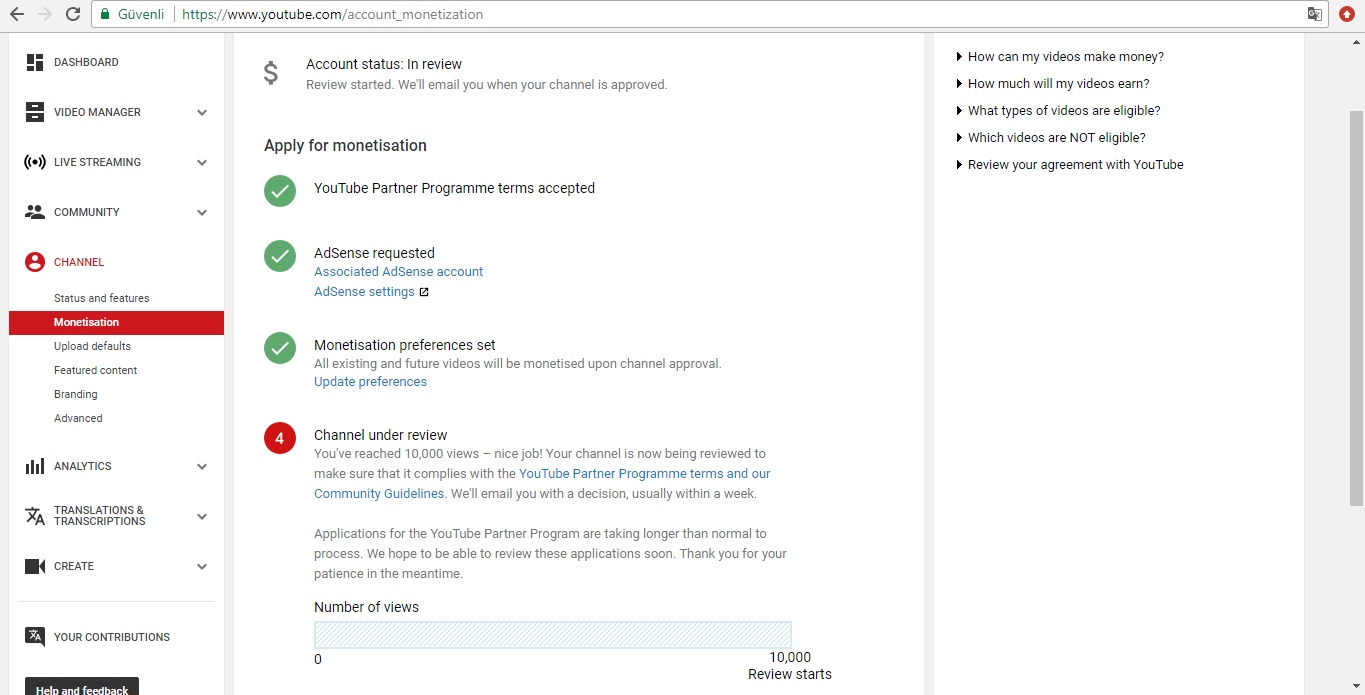Expand the Create section chevron
1365x695 pixels.
(202, 567)
